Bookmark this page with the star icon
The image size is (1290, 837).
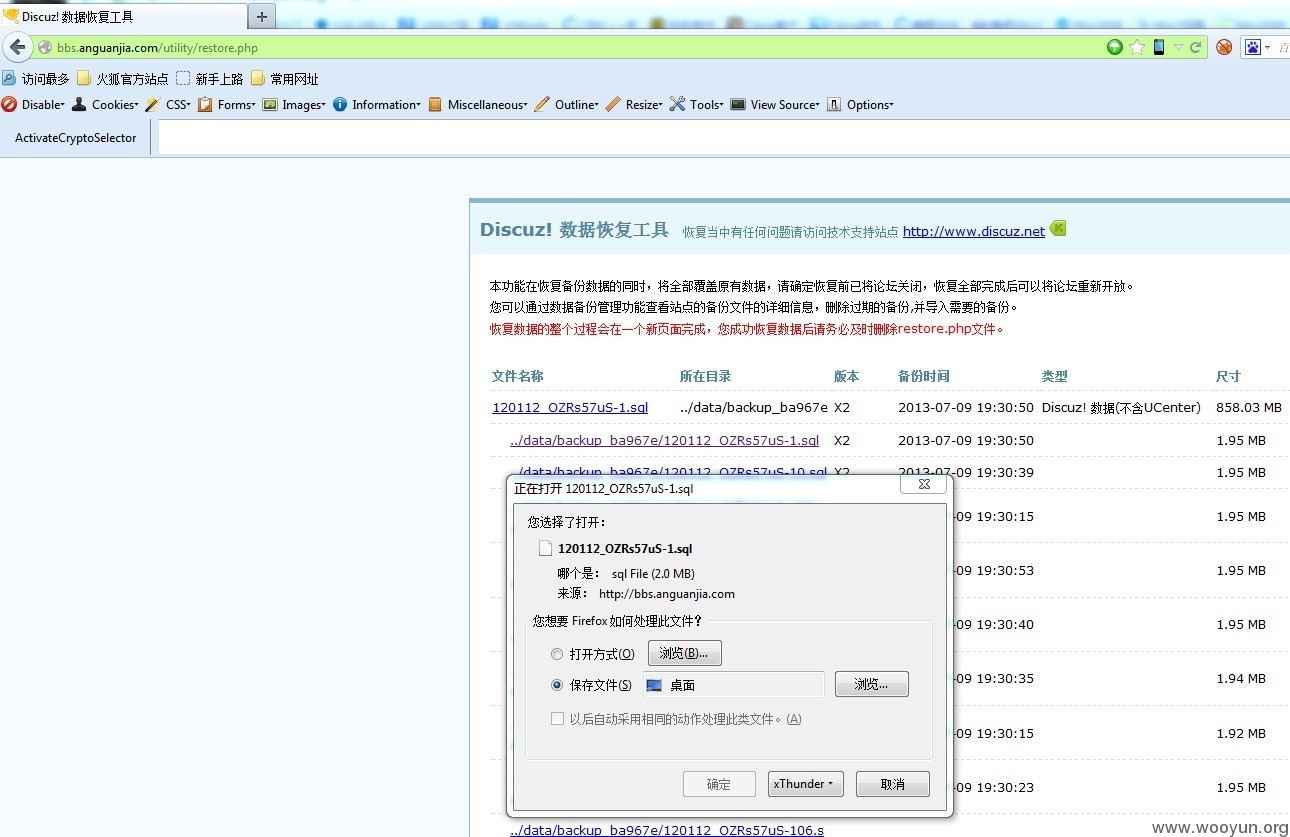(x=1137, y=47)
